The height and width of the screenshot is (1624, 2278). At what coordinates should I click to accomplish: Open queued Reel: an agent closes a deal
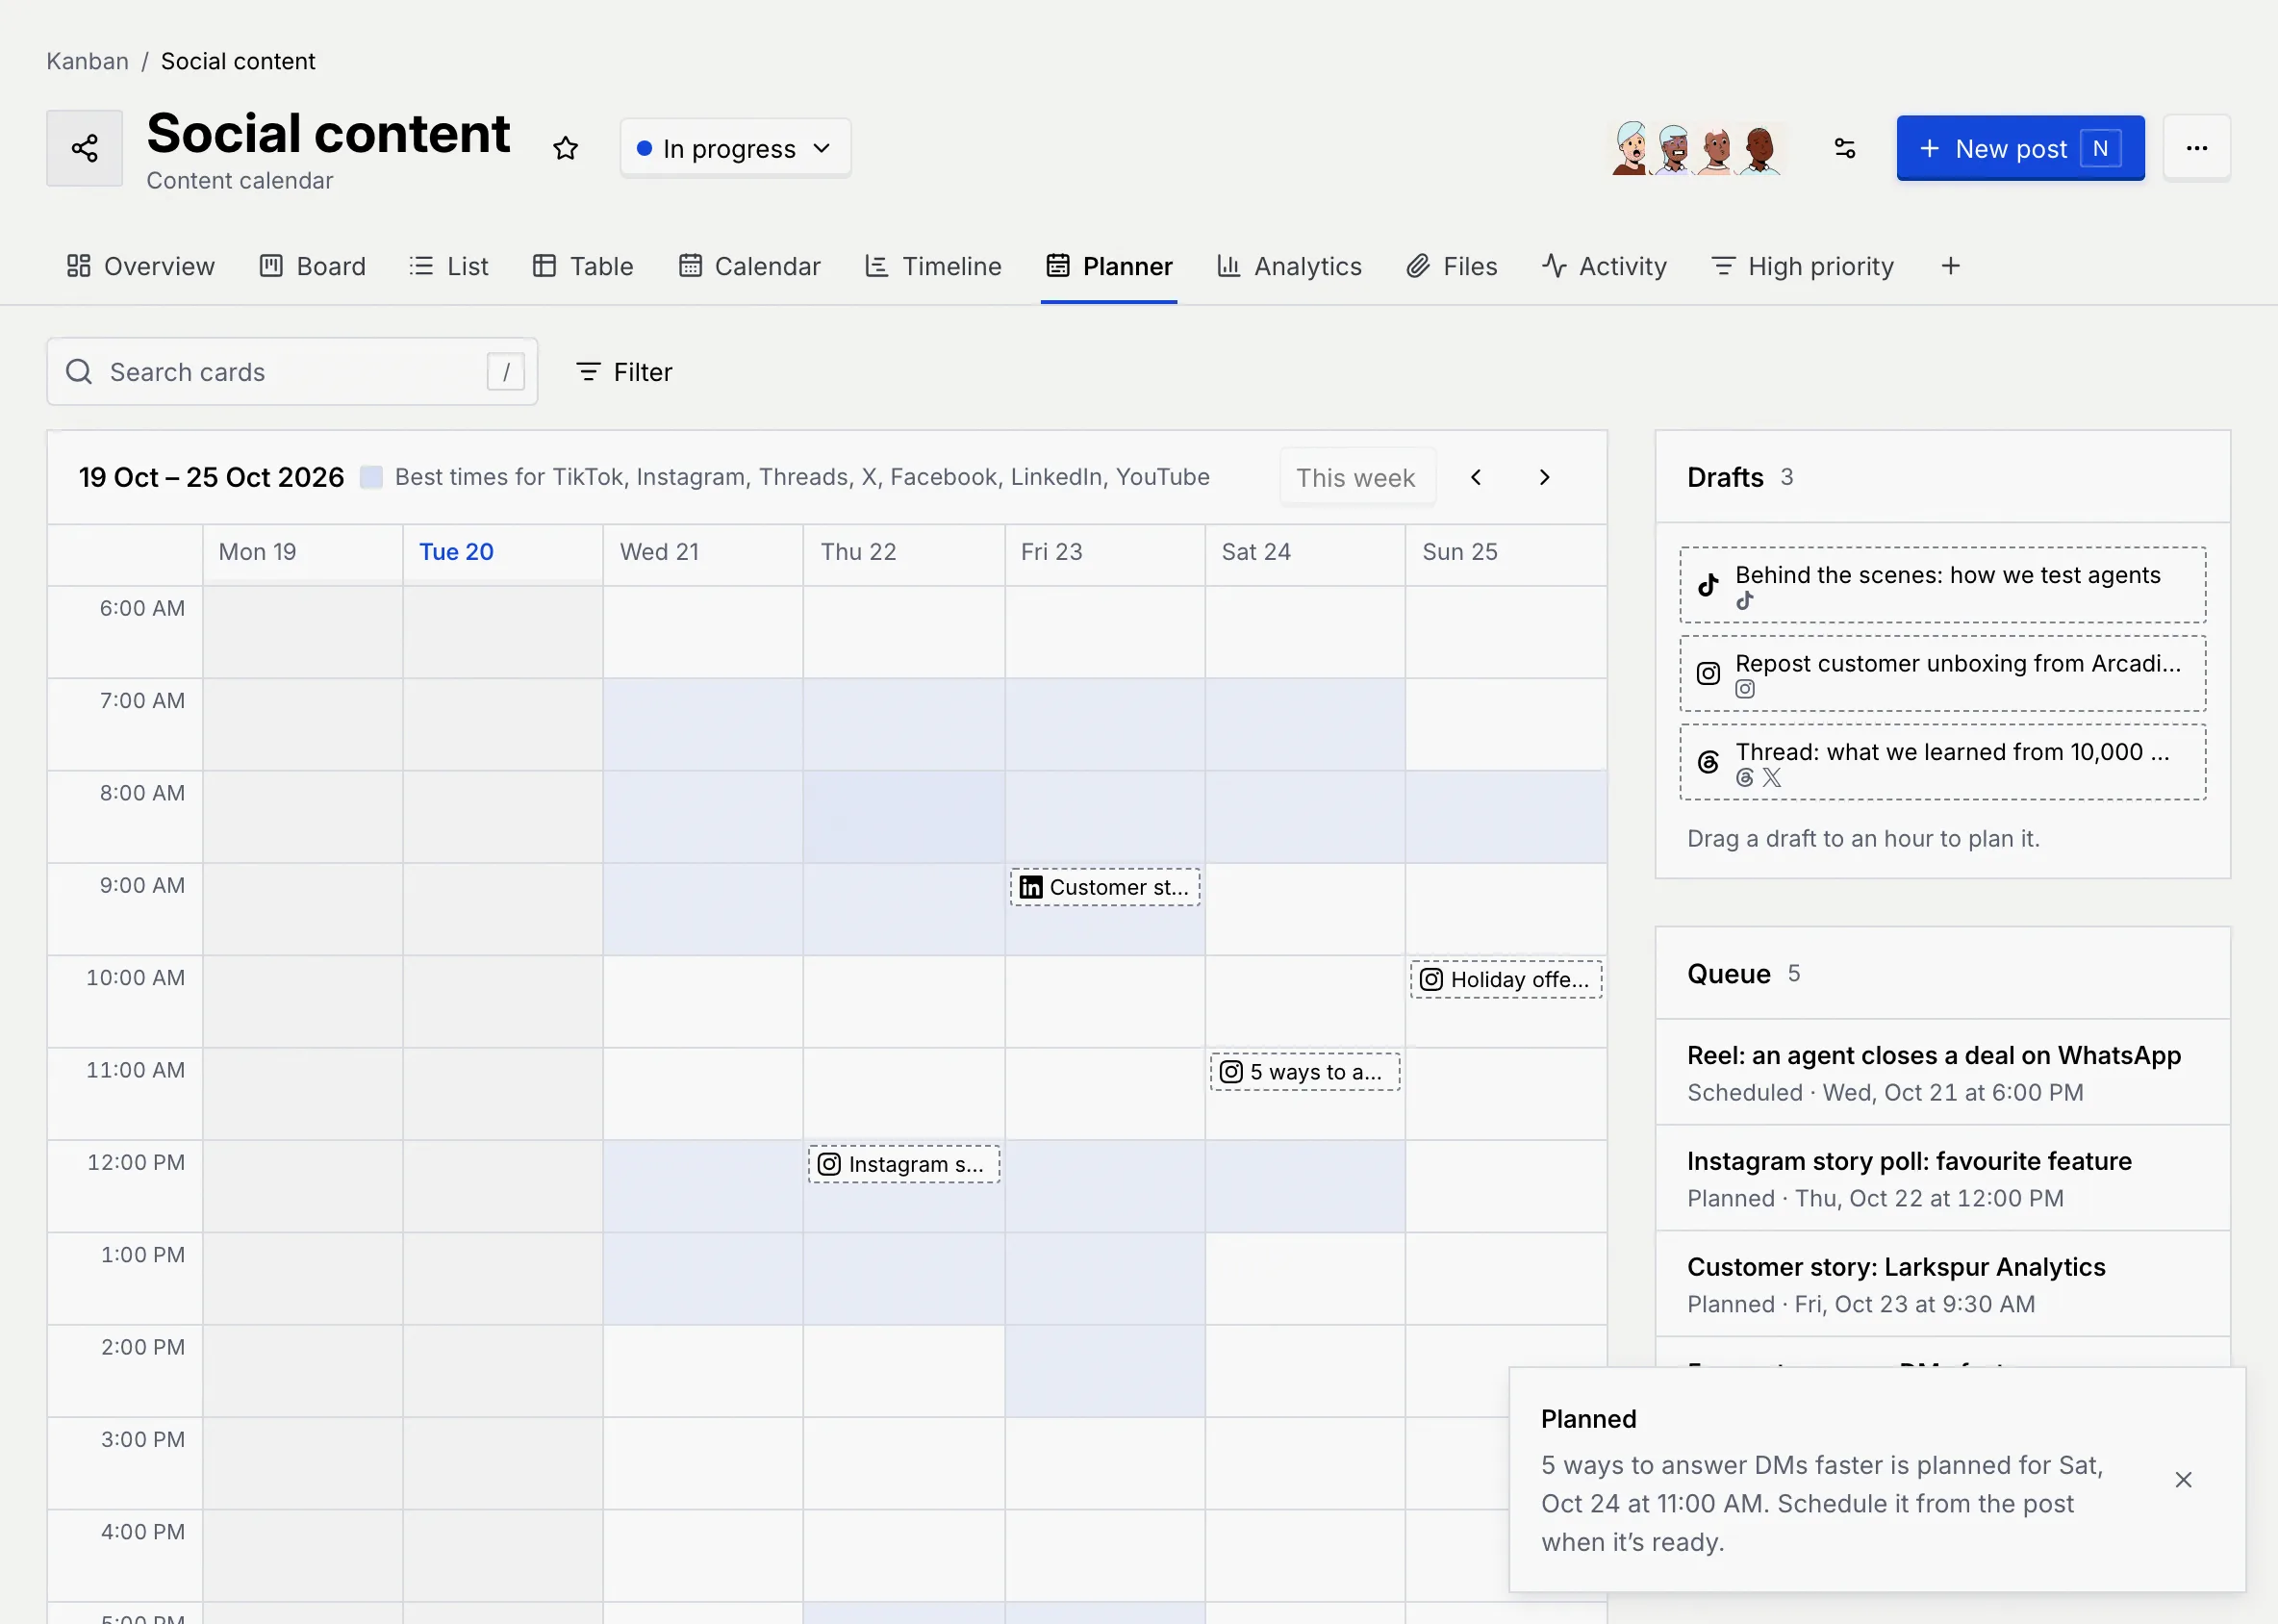point(1942,1072)
